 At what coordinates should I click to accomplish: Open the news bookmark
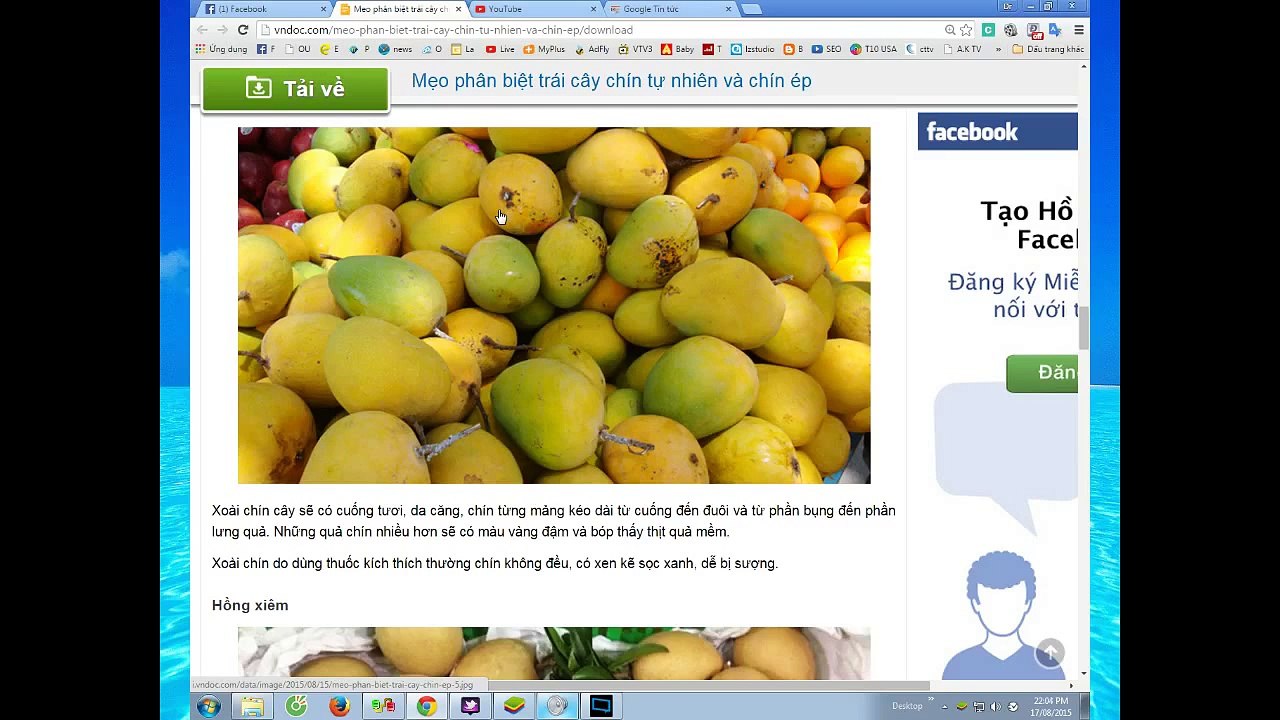(x=395, y=49)
